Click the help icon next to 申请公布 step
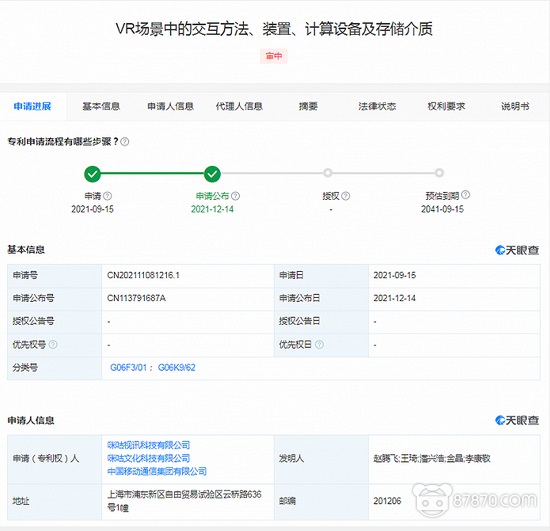 pyautogui.click(x=236, y=196)
